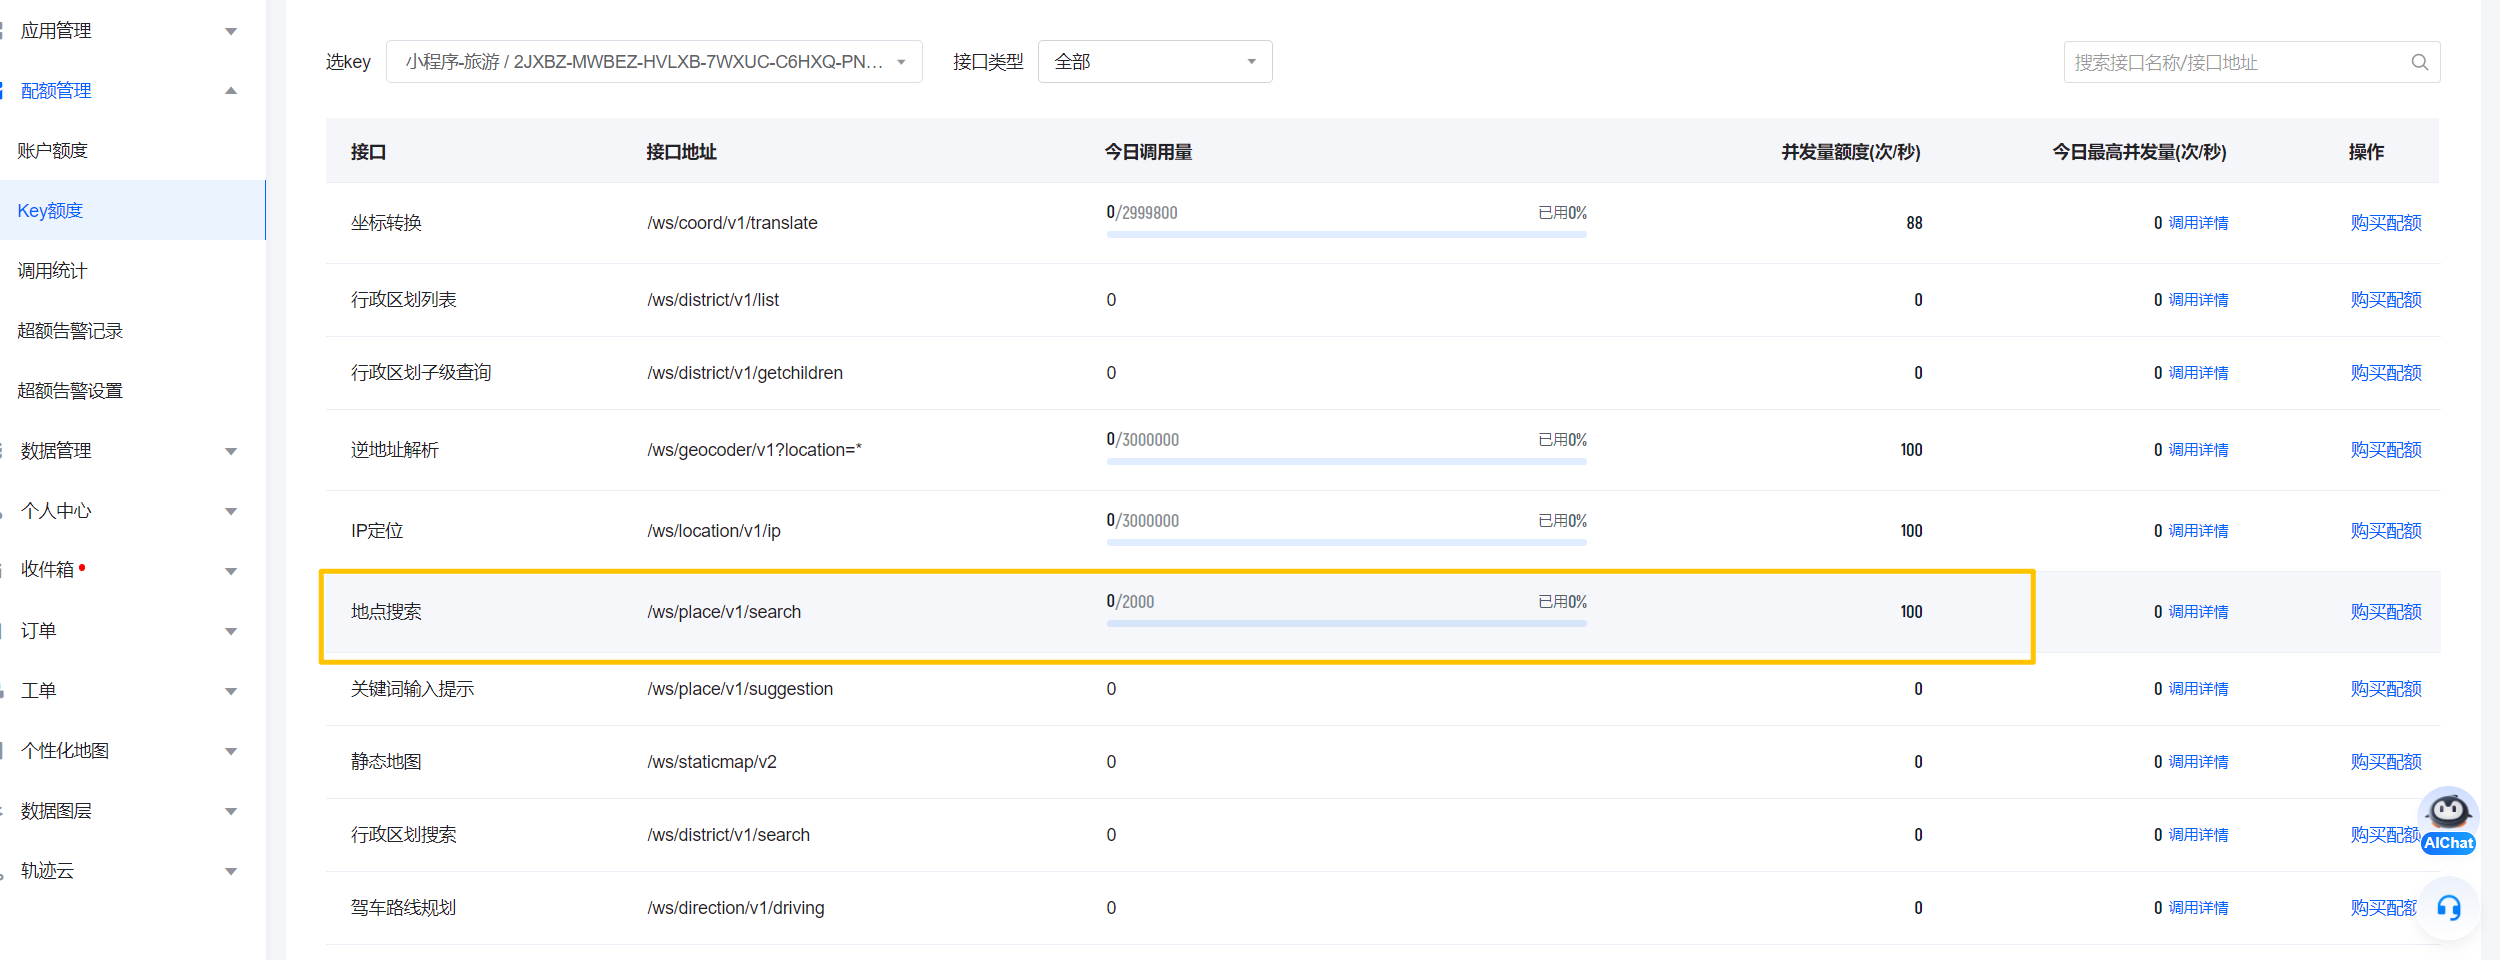Viewport: 2500px width, 960px height.
Task: Collapse the 配额管理 sidebar section
Action: tap(125, 91)
